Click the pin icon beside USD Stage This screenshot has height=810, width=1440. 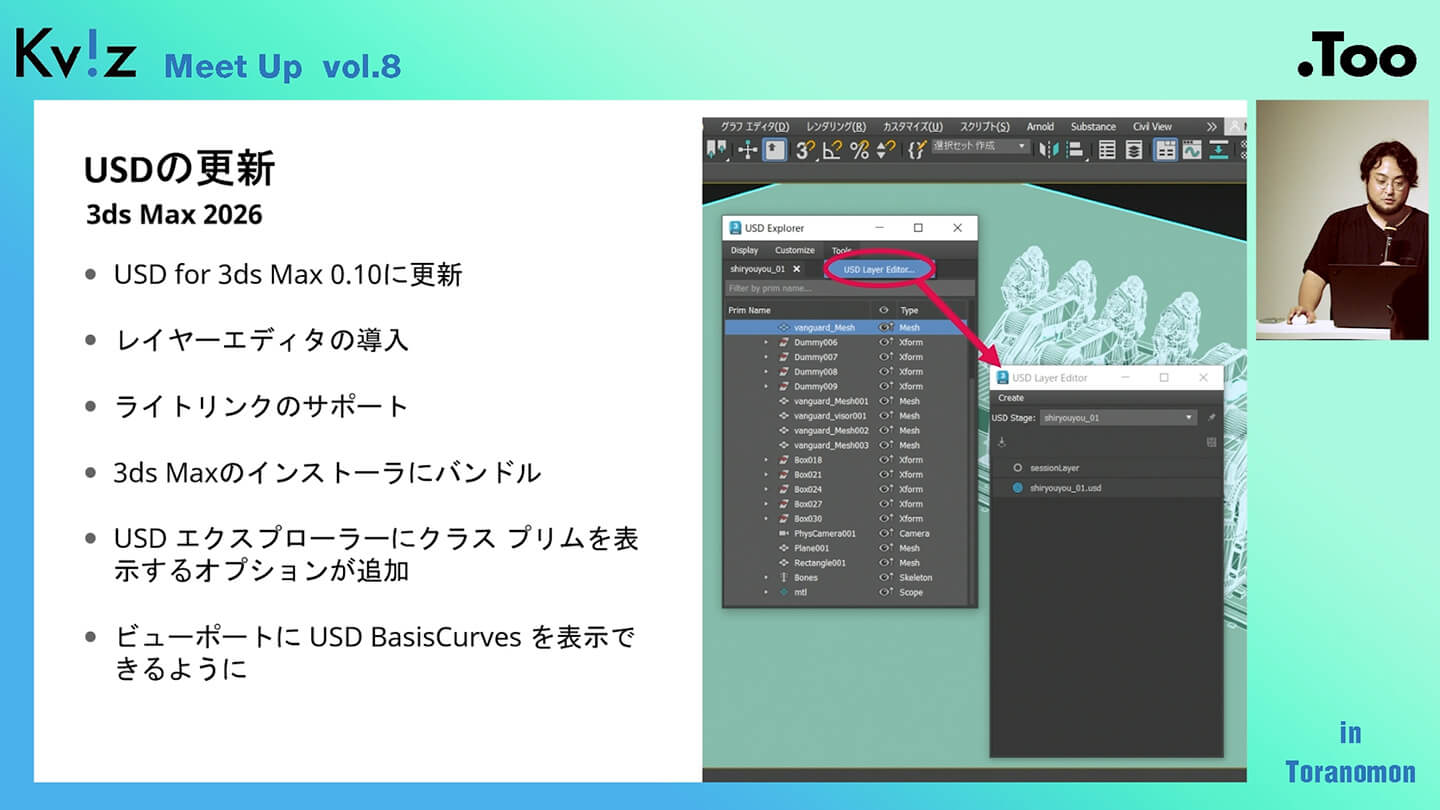coord(1211,417)
